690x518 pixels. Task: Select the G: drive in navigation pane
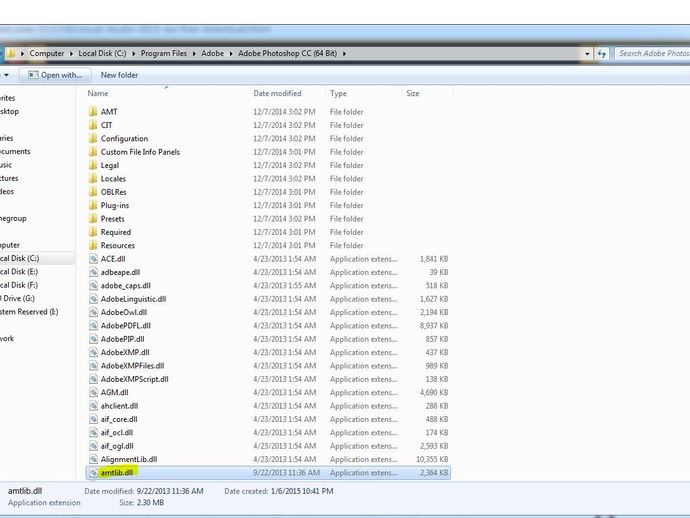pyautogui.click(x=18, y=298)
